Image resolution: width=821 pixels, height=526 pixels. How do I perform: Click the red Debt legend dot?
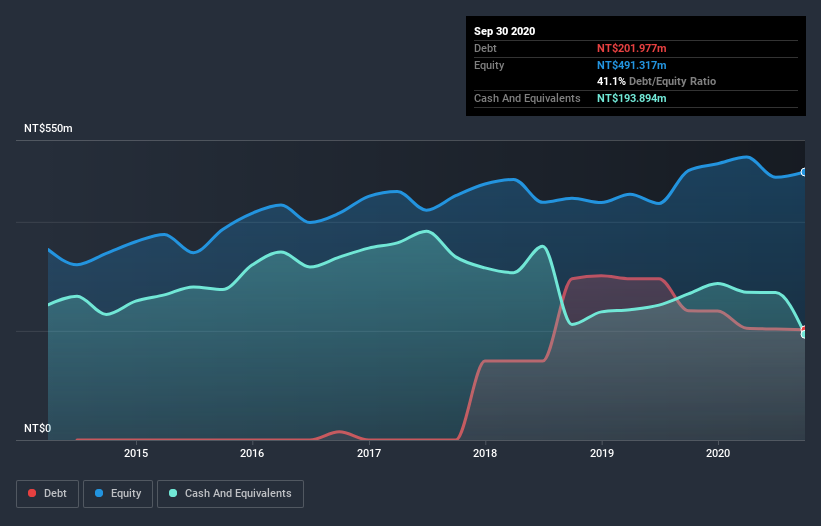point(32,493)
